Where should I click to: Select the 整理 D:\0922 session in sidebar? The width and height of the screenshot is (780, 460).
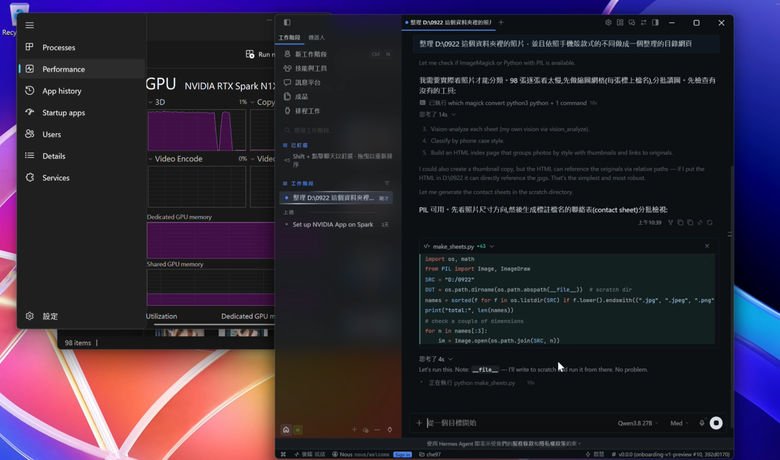336,198
